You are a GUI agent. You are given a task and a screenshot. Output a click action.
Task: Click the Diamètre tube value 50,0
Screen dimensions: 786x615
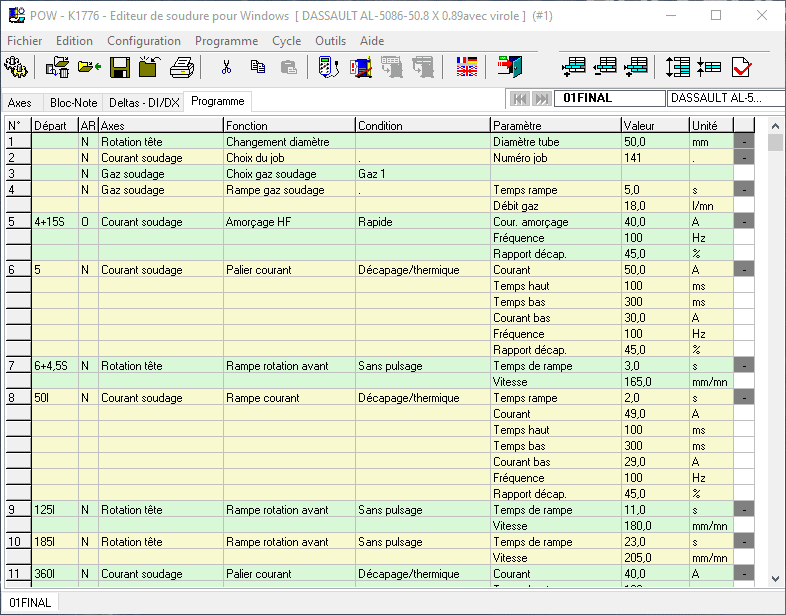655,142
